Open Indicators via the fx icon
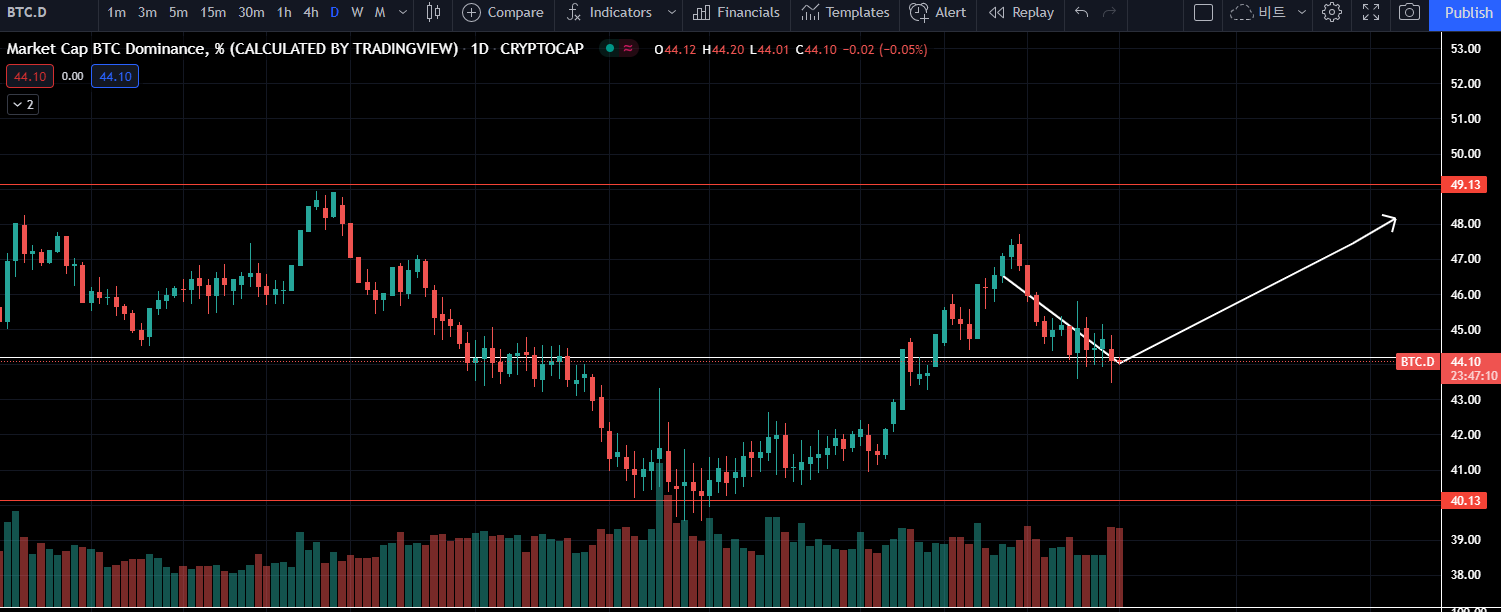 (x=574, y=13)
